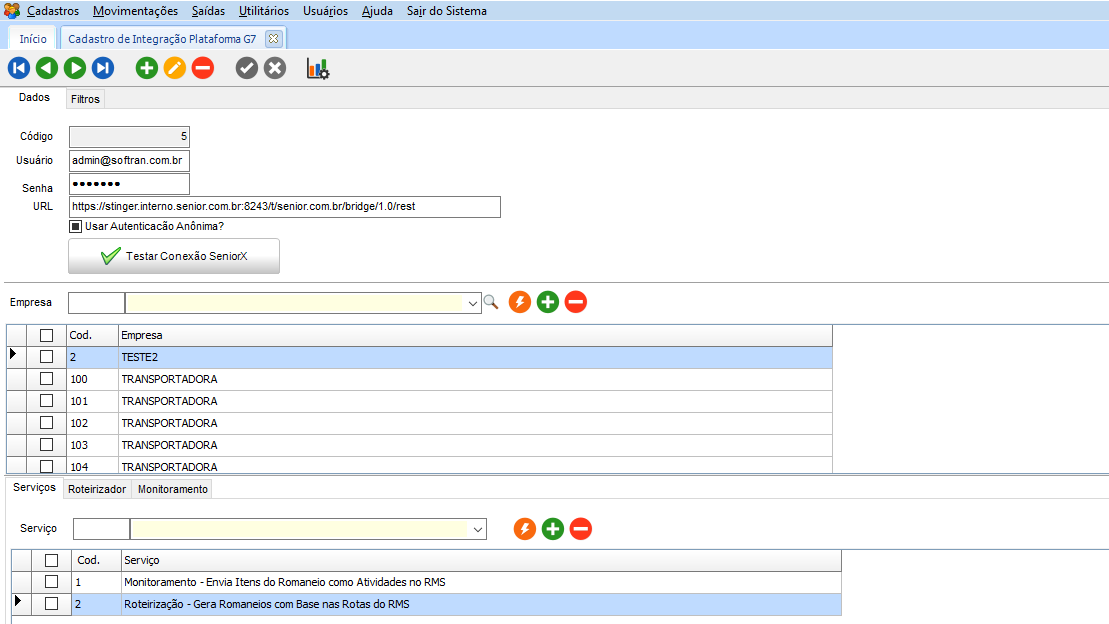Remove Empresa with red minus icon

click(576, 302)
